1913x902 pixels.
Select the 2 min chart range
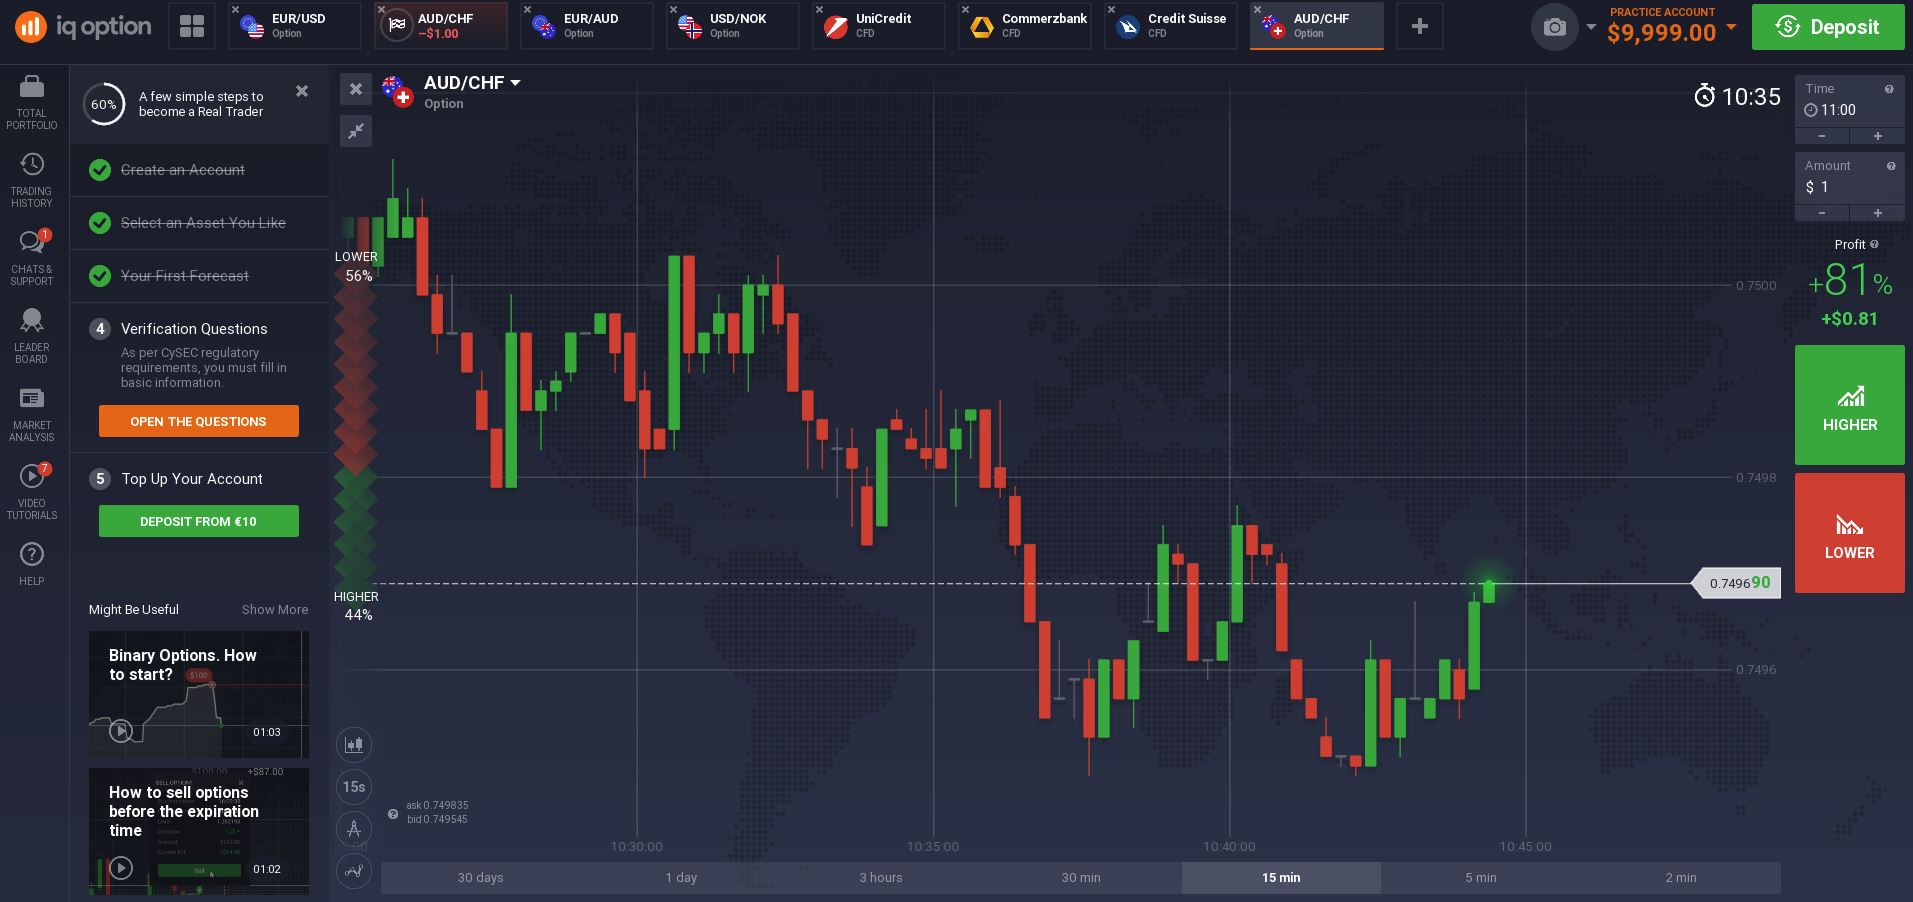(x=1681, y=878)
